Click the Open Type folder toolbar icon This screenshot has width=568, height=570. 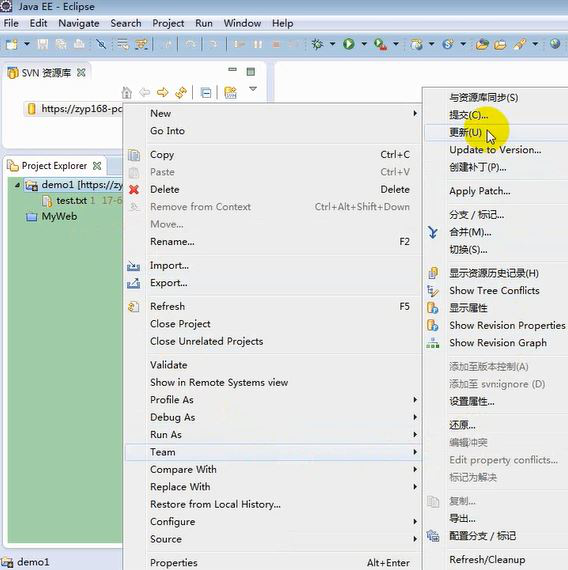click(482, 44)
